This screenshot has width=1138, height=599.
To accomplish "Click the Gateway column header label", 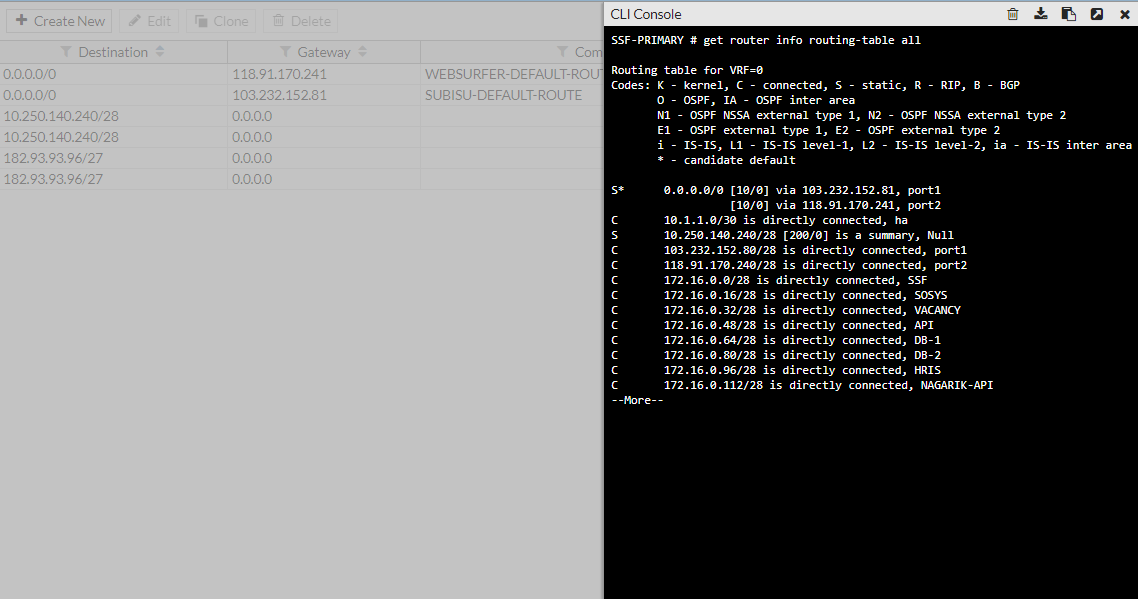I will (x=324, y=52).
